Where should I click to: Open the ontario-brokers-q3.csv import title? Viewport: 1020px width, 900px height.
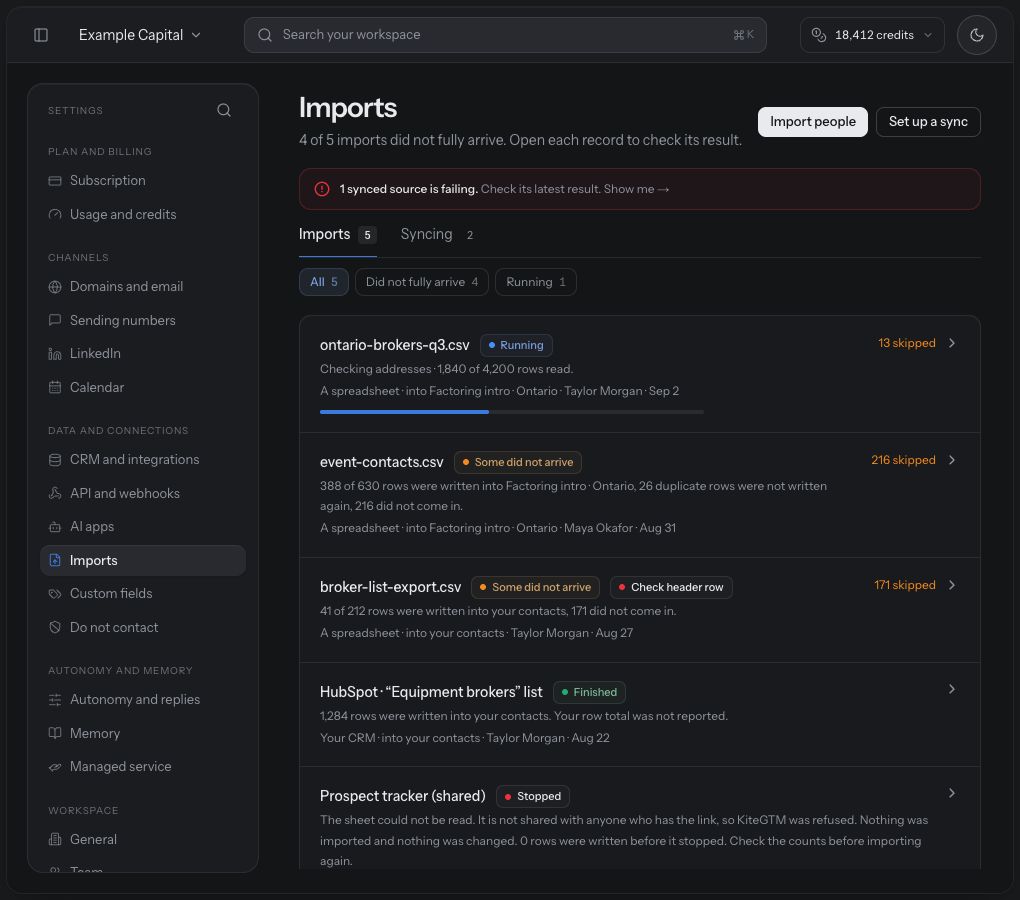click(394, 345)
